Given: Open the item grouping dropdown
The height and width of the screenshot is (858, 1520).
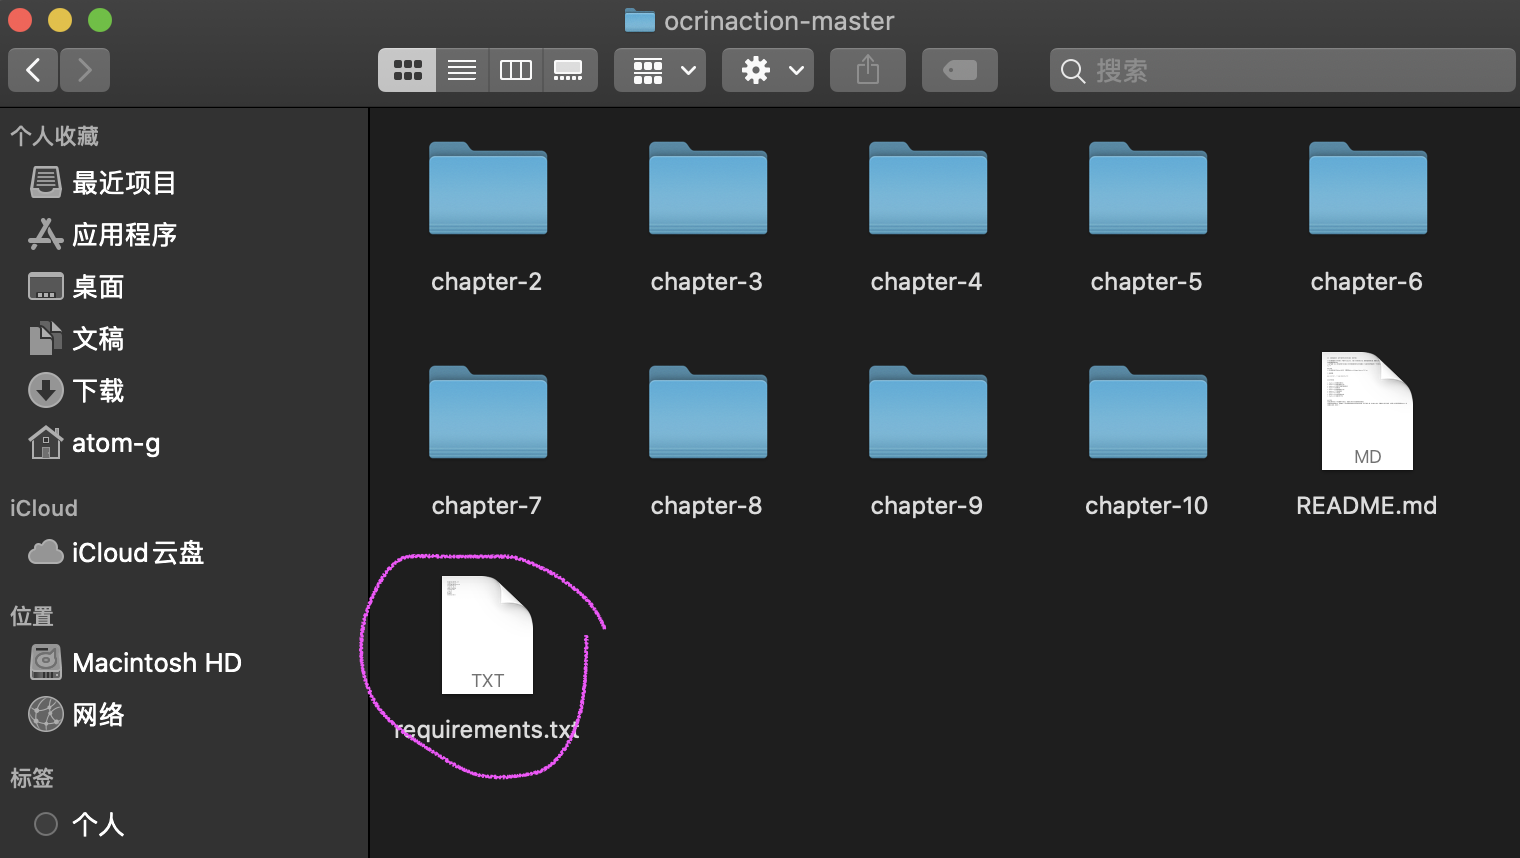Looking at the screenshot, I should (x=660, y=70).
